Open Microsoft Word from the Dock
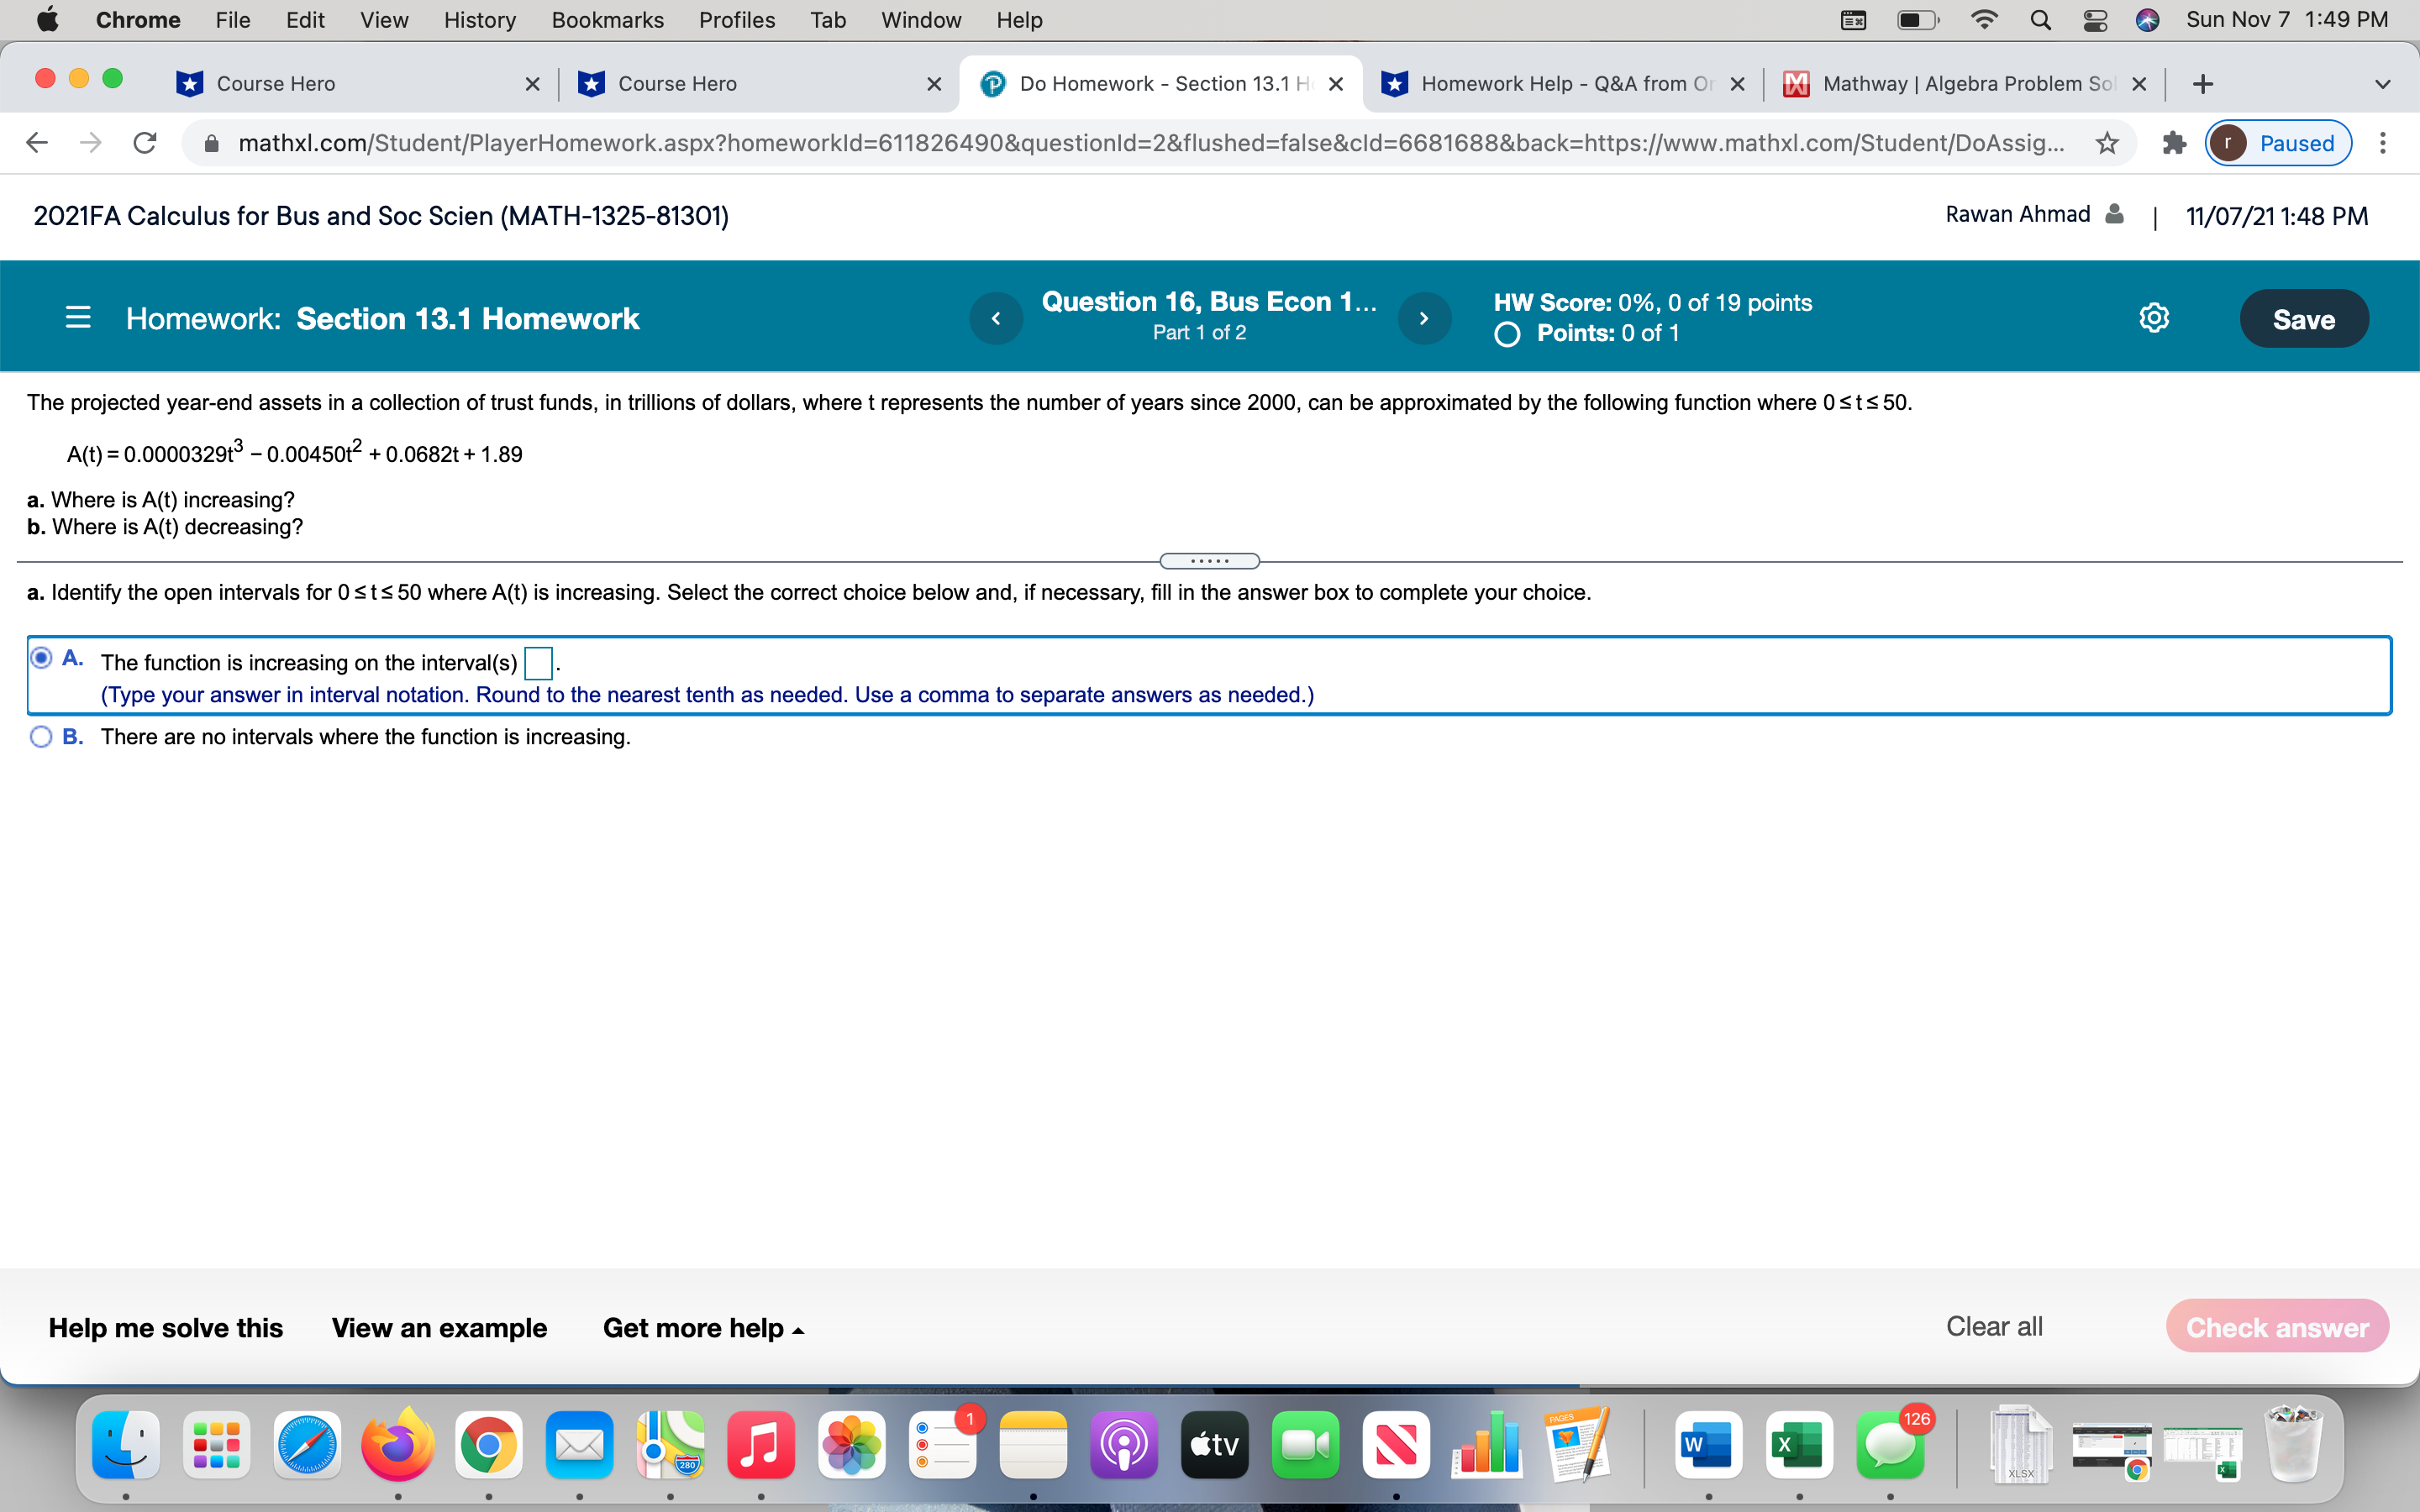Screen dimensions: 2420x1512 tap(1710, 1444)
